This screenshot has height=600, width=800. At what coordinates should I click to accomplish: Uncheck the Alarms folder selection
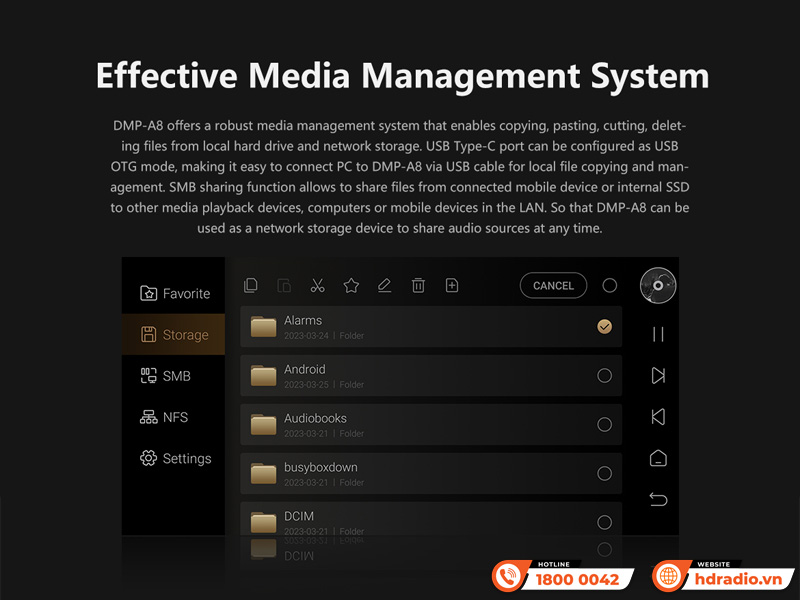coord(604,327)
